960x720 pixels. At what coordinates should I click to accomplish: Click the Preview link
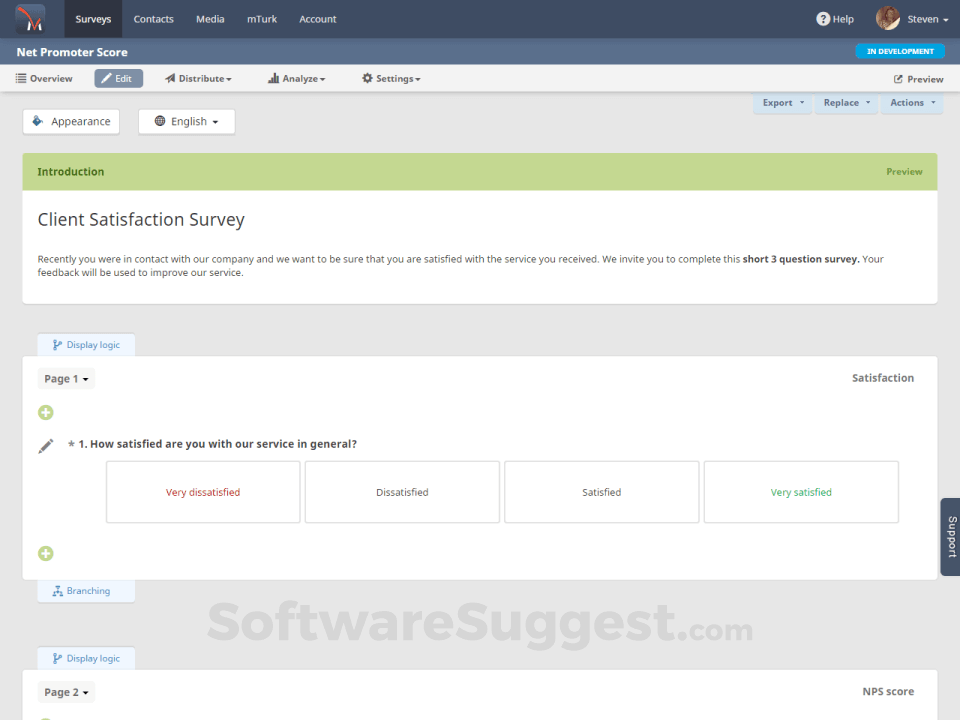coord(918,78)
